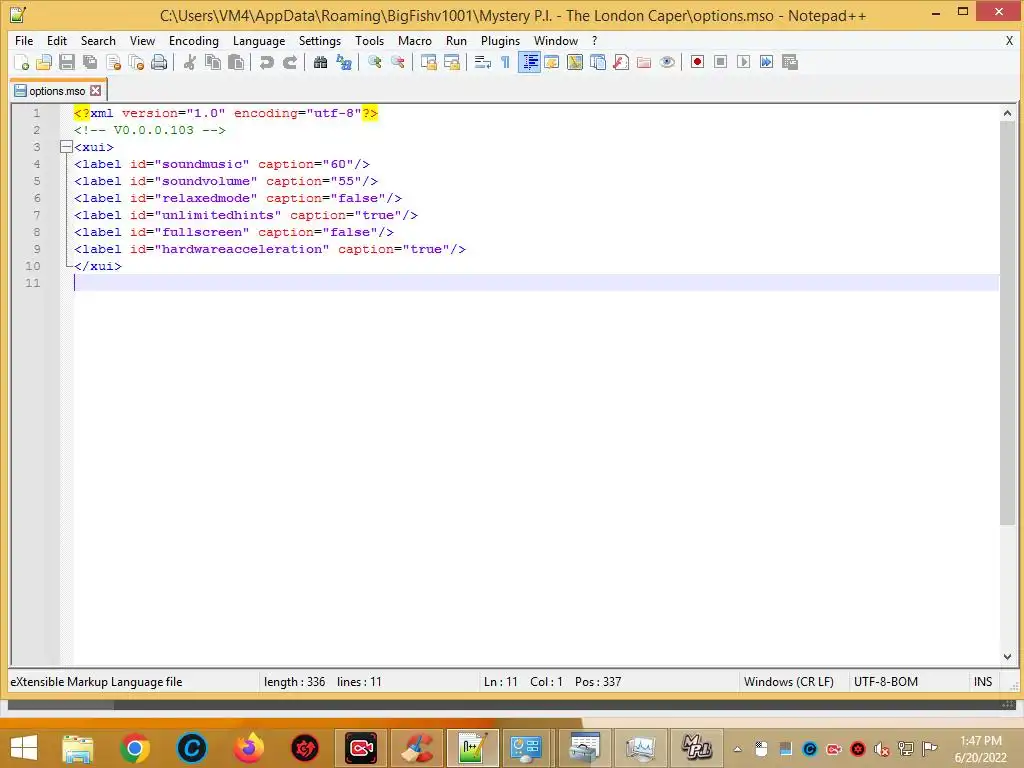Image resolution: width=1024 pixels, height=768 pixels.
Task: Click the Paste toolbar icon
Action: pyautogui.click(x=236, y=62)
